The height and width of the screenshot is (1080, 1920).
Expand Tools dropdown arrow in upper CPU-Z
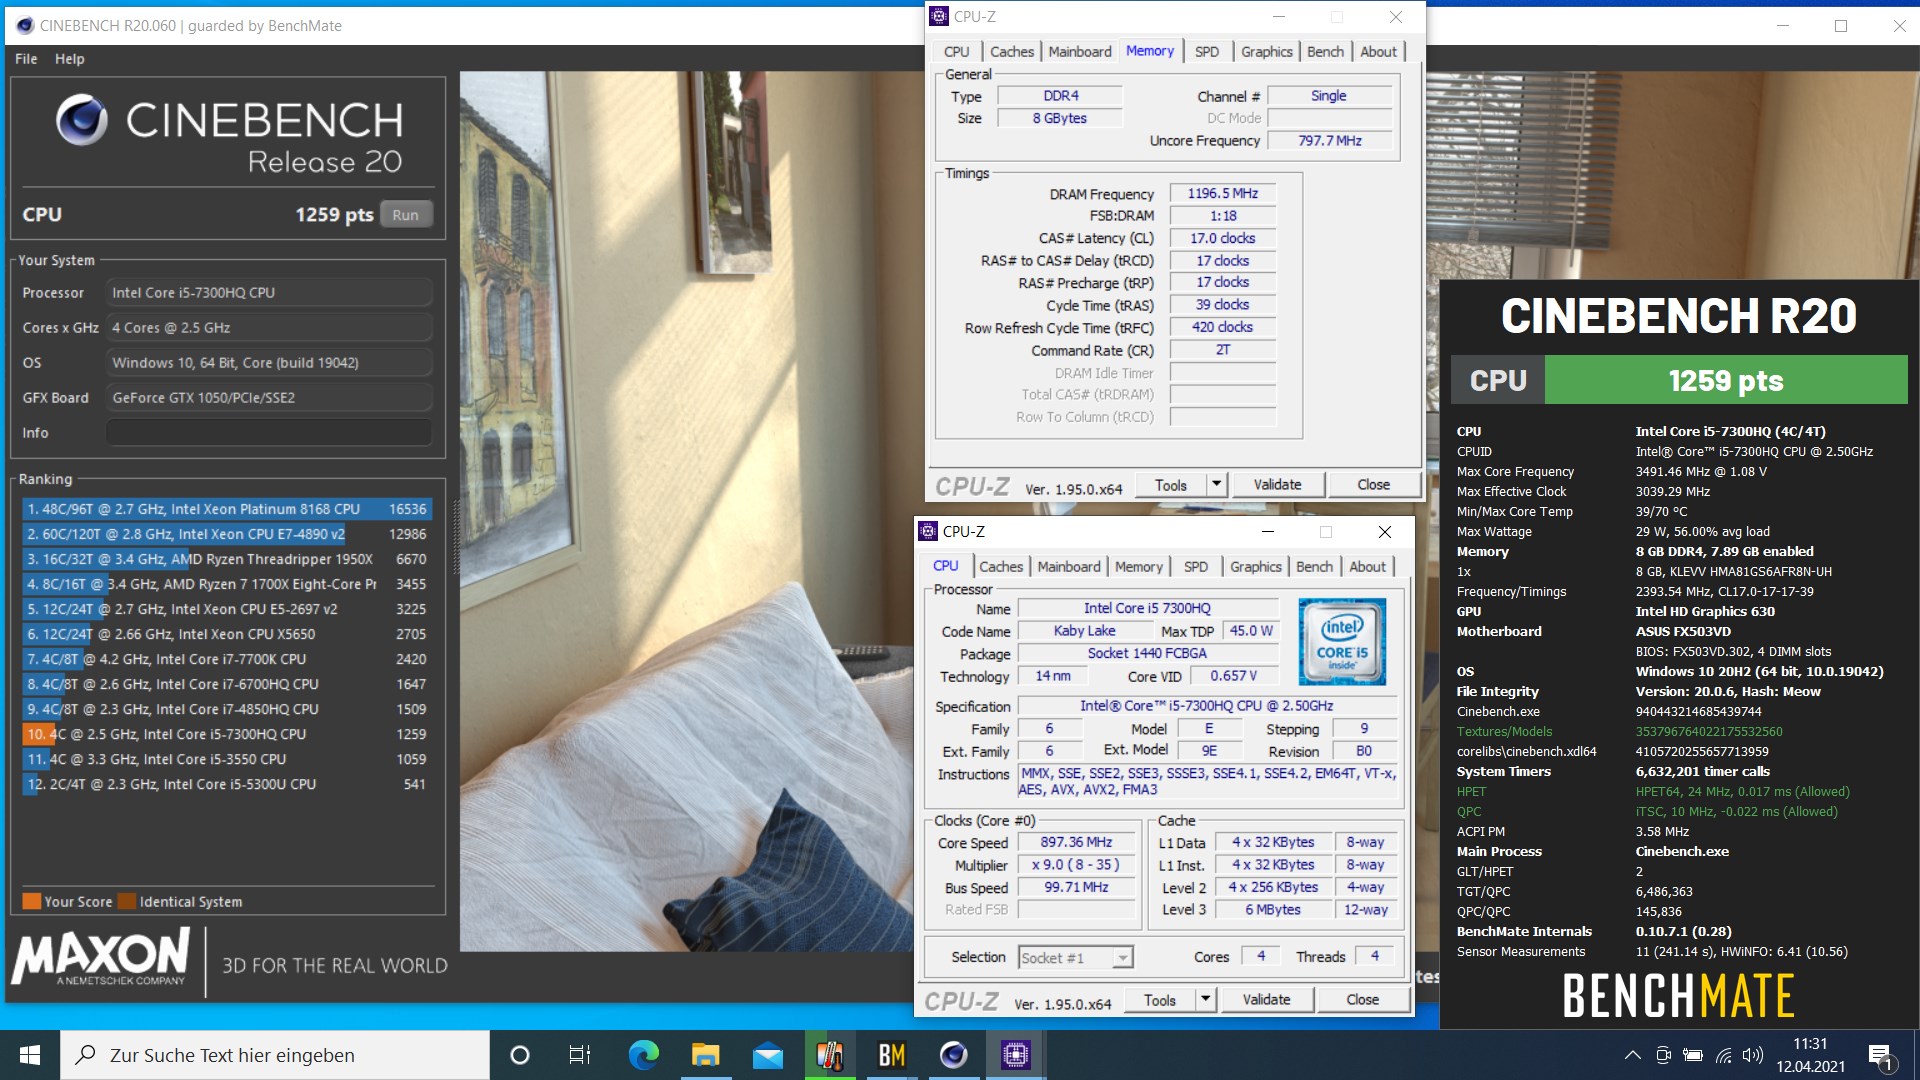(x=1216, y=485)
